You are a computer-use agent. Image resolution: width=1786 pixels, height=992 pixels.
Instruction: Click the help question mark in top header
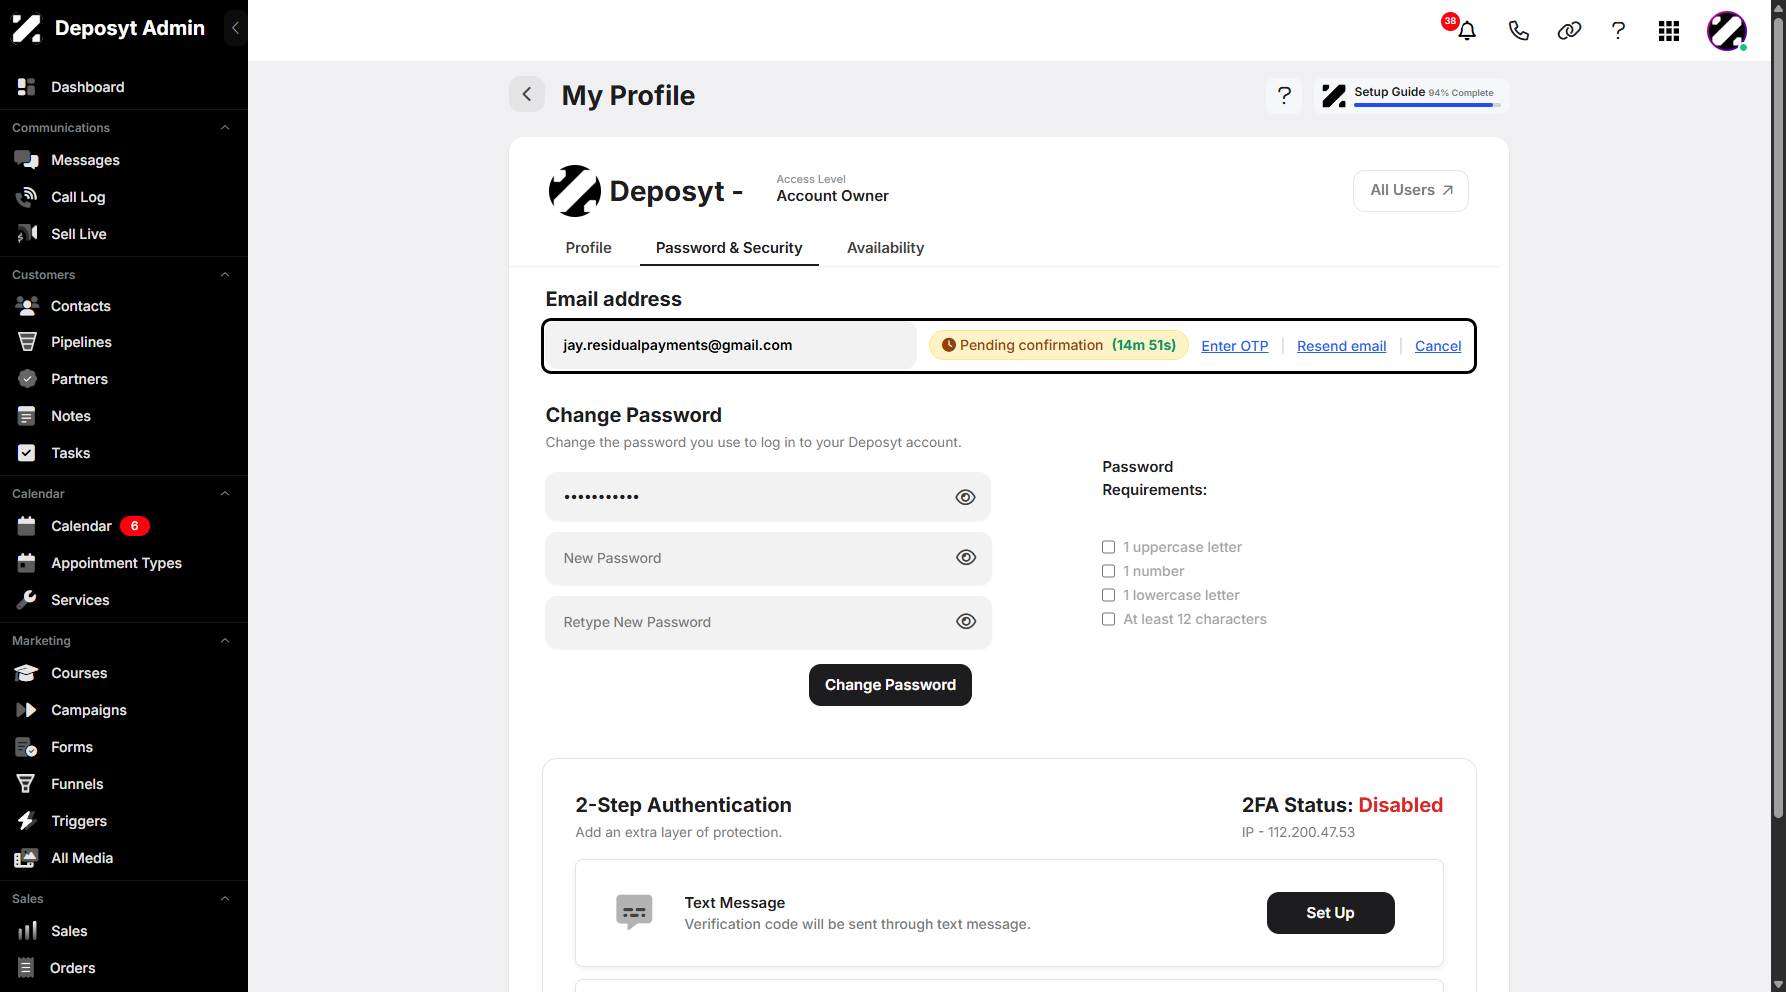[1618, 31]
